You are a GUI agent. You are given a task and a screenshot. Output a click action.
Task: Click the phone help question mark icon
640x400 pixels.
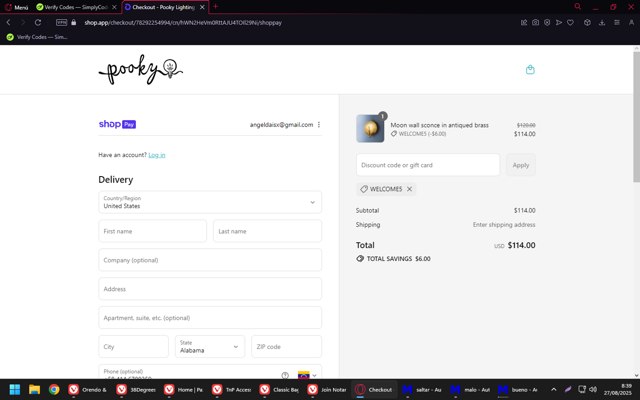[285, 375]
